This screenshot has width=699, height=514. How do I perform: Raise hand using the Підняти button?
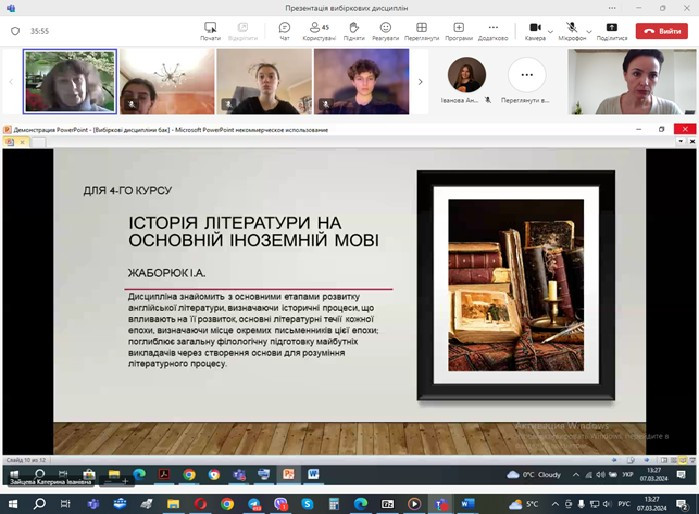coord(354,30)
